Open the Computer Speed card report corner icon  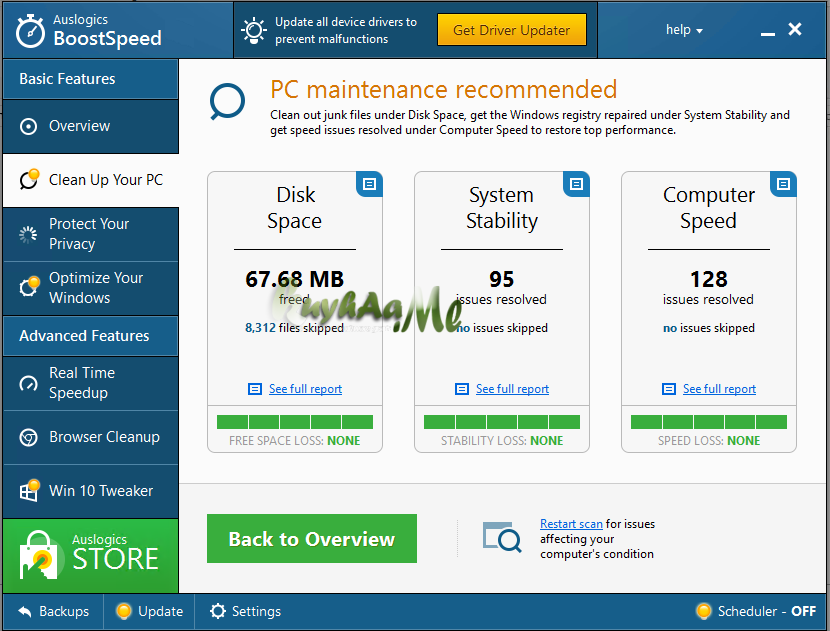[783, 184]
